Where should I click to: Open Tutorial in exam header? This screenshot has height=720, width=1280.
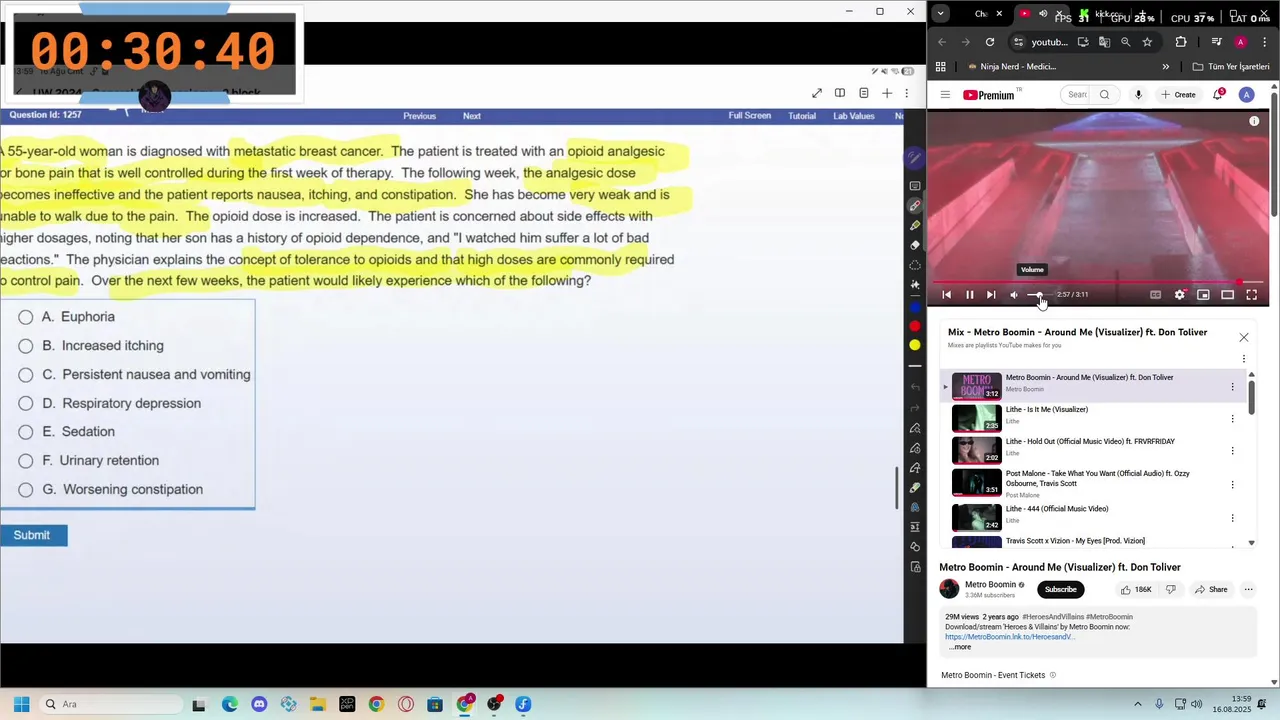pyautogui.click(x=802, y=116)
